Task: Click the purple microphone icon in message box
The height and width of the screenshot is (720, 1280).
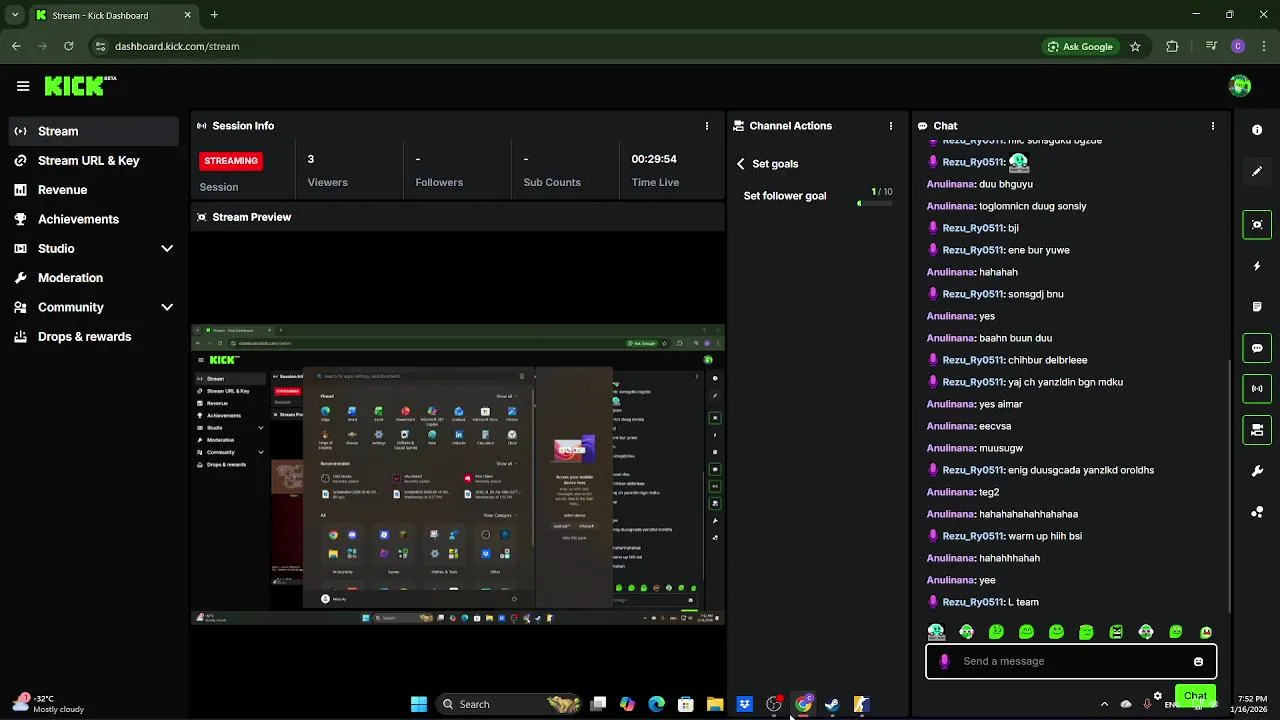Action: click(x=944, y=661)
